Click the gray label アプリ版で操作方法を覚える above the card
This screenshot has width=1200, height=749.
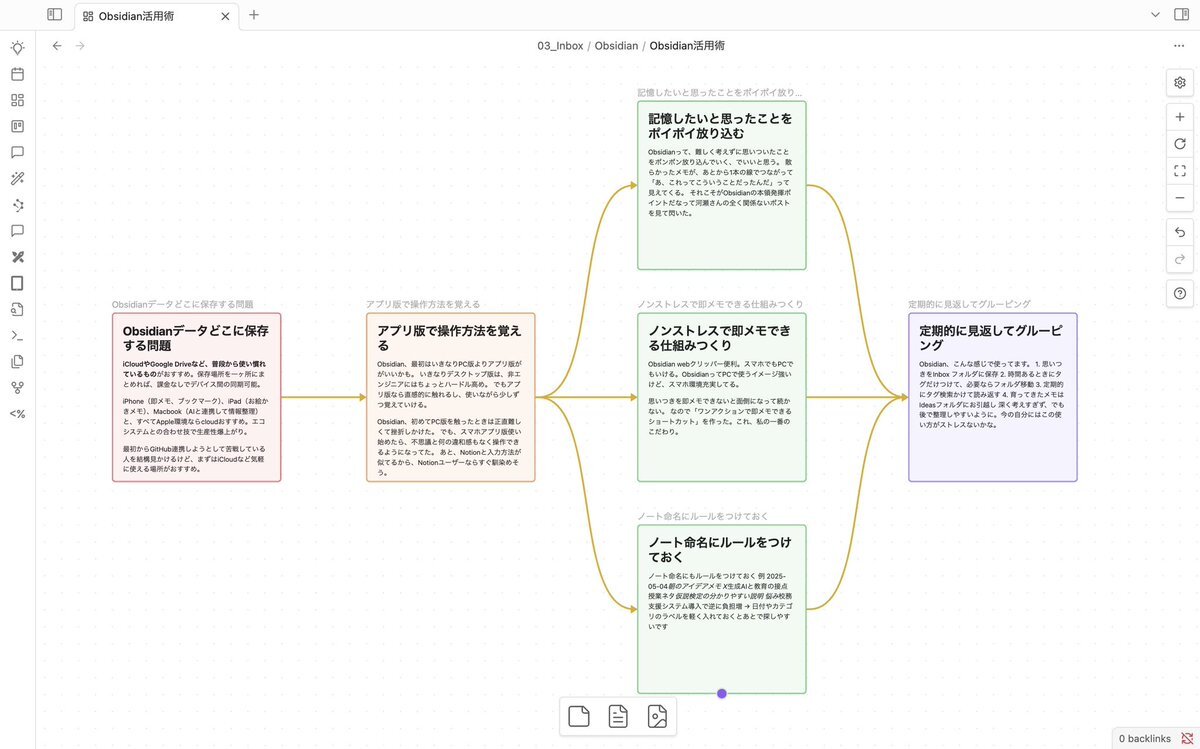click(x=423, y=304)
